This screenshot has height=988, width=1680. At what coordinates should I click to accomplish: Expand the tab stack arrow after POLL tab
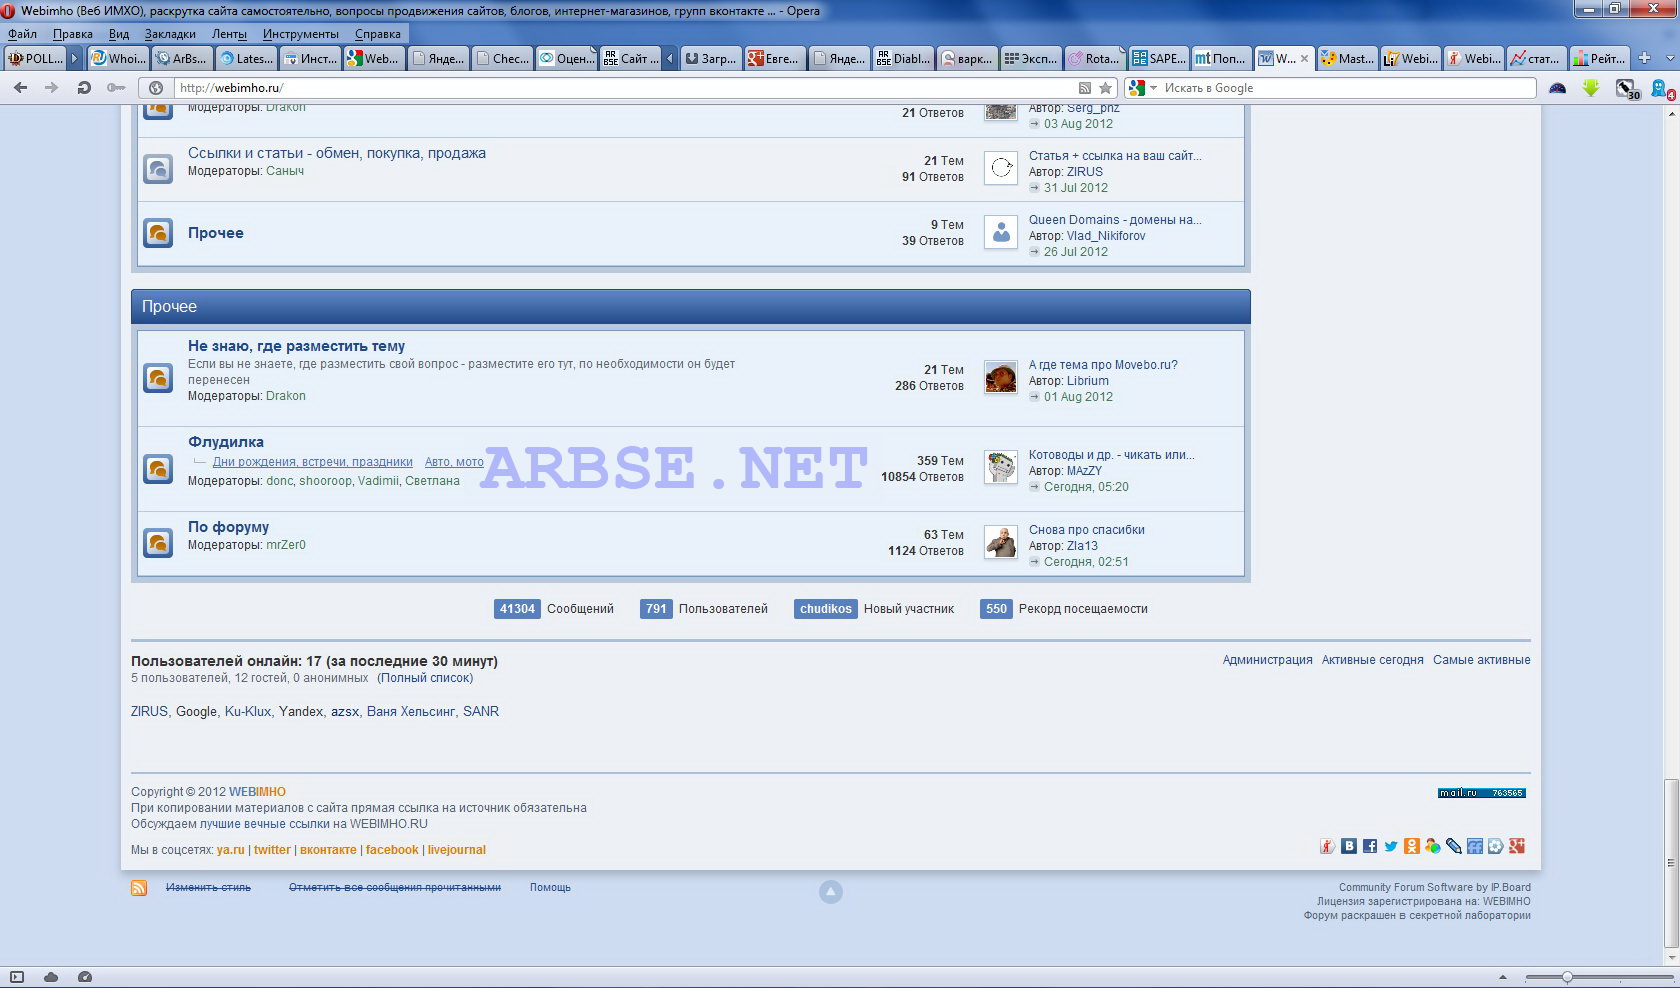(x=74, y=58)
